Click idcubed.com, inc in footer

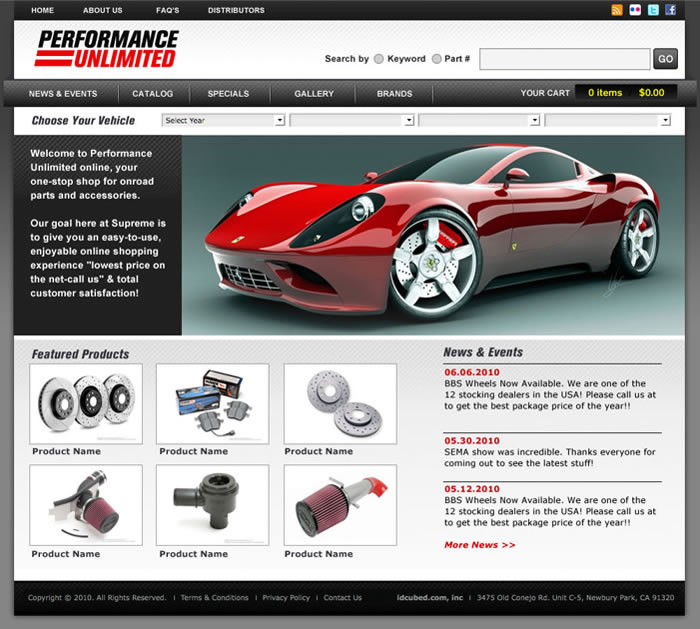430,597
